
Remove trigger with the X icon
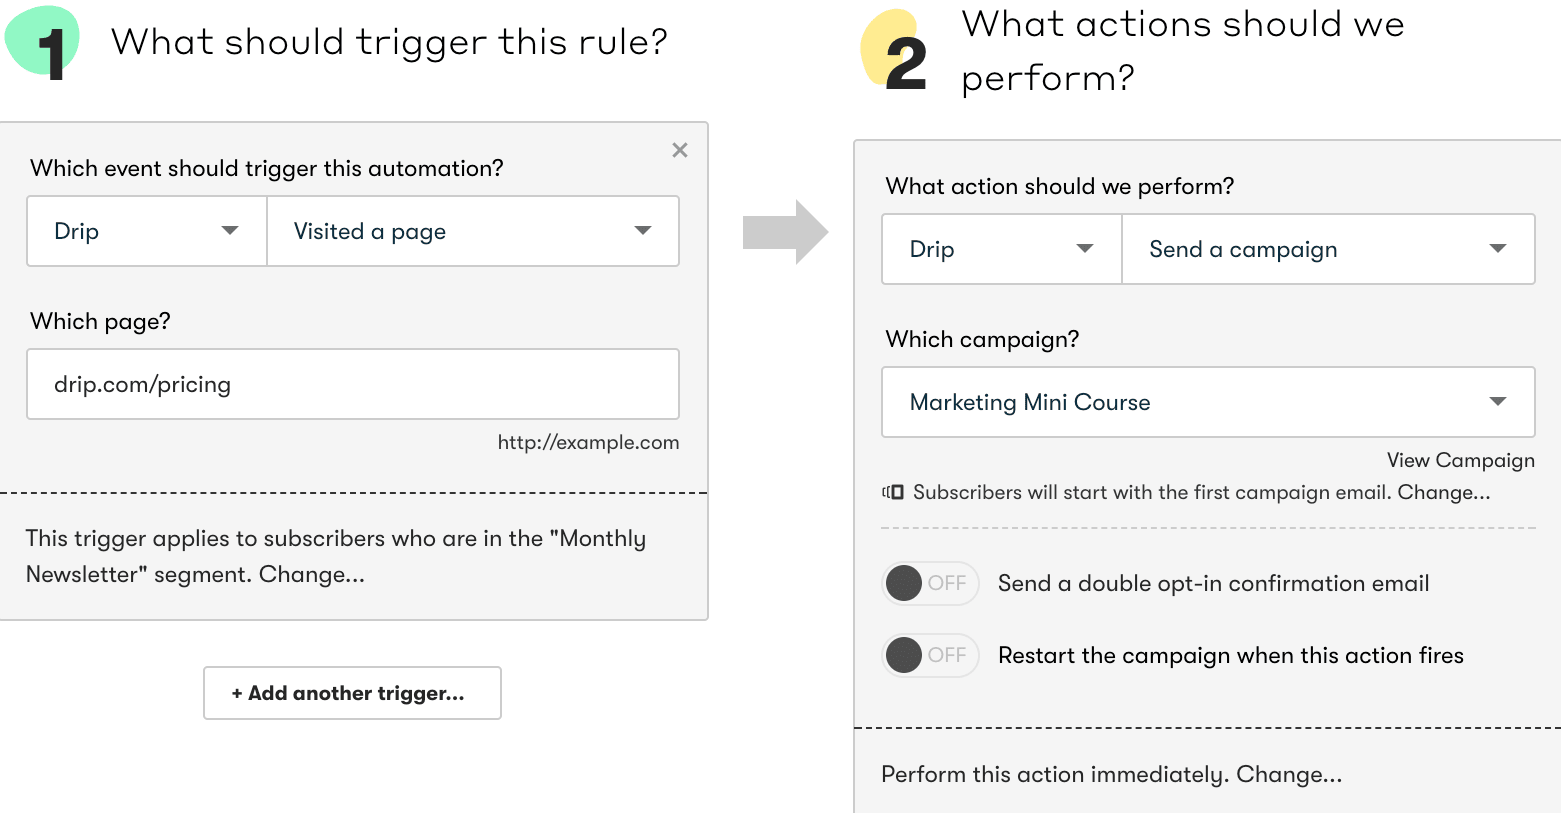[680, 150]
